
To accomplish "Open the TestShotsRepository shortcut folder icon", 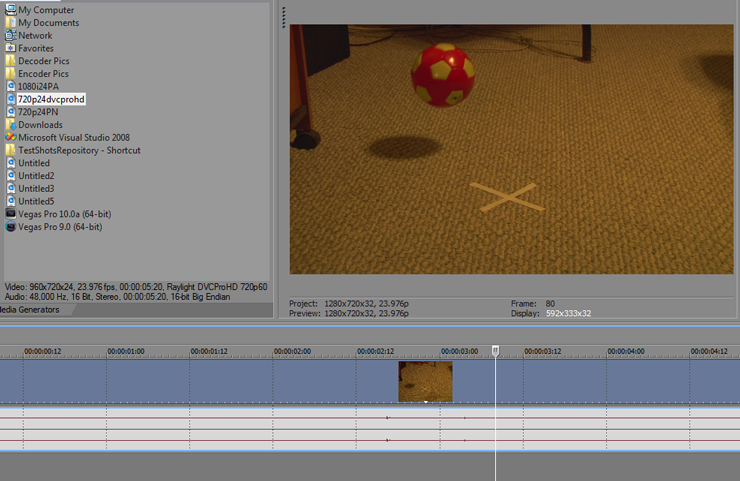I will coord(10,150).
